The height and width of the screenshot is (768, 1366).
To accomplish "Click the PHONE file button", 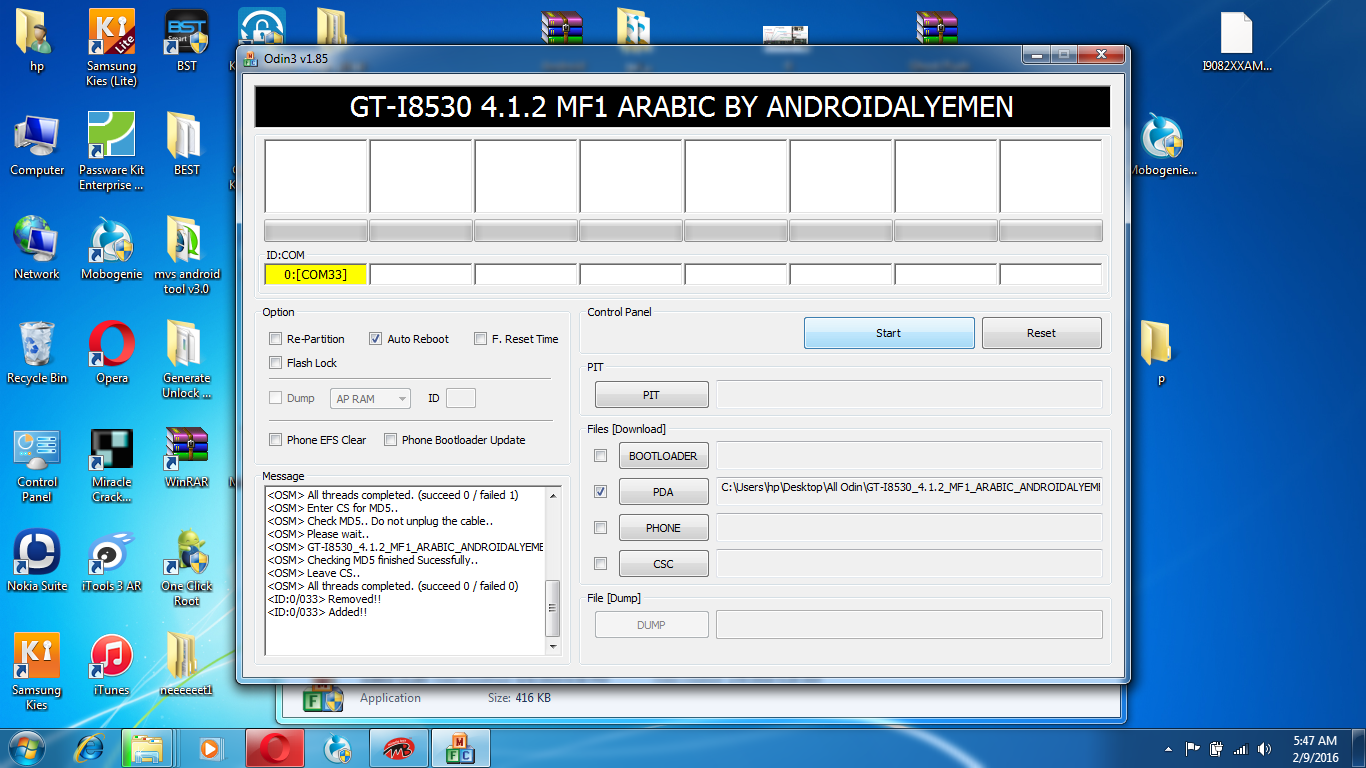I will 663,528.
